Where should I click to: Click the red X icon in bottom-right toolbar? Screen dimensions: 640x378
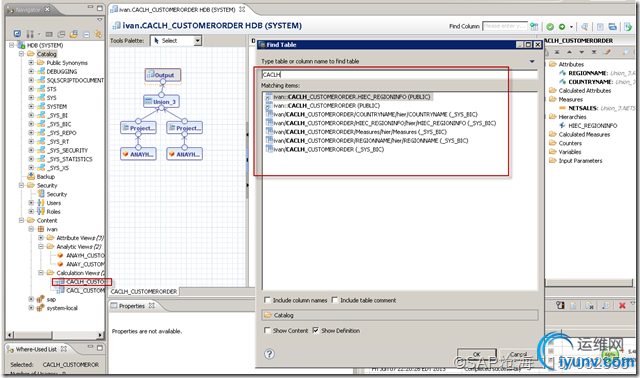click(x=622, y=305)
